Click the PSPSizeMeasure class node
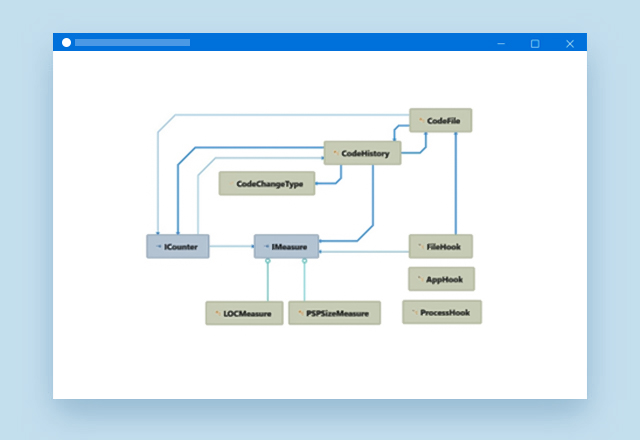 click(335, 313)
